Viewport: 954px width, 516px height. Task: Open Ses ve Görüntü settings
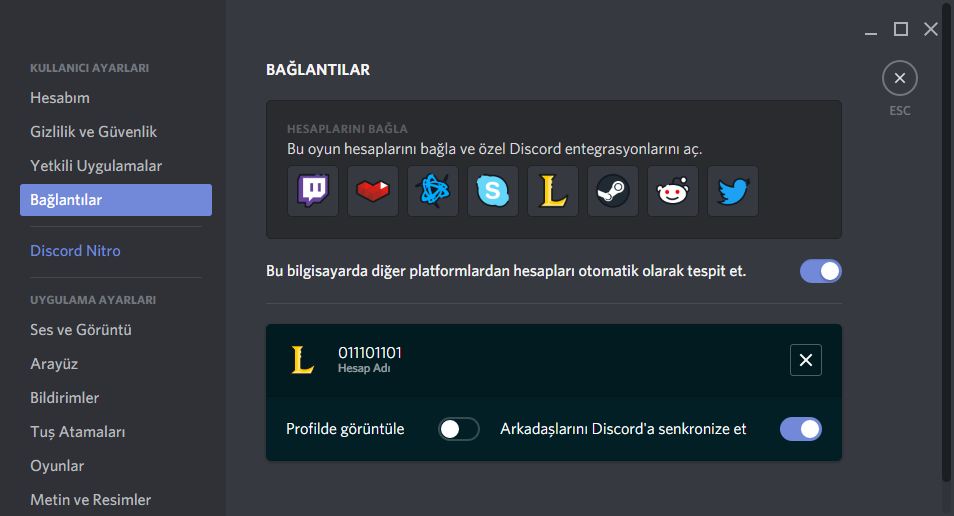tap(116, 330)
